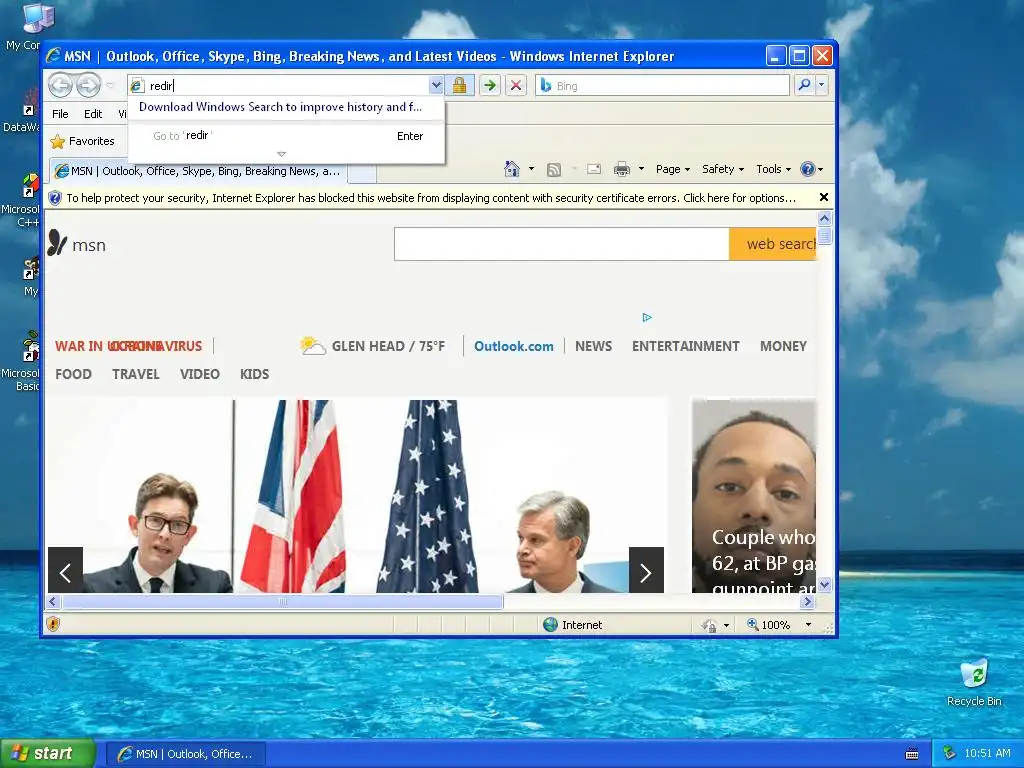The image size is (1024, 768).
Task: Click the previous slide arrow
Action: pos(65,570)
